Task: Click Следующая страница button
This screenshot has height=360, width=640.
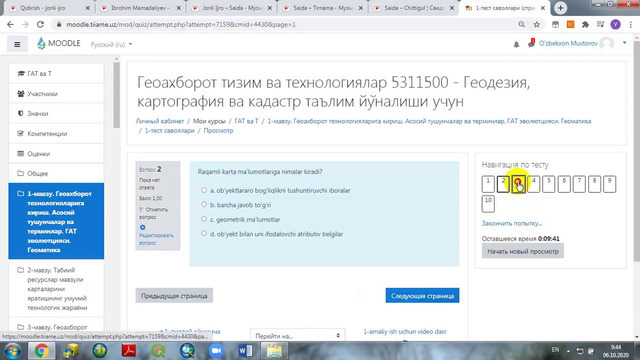Action: pos(422,296)
